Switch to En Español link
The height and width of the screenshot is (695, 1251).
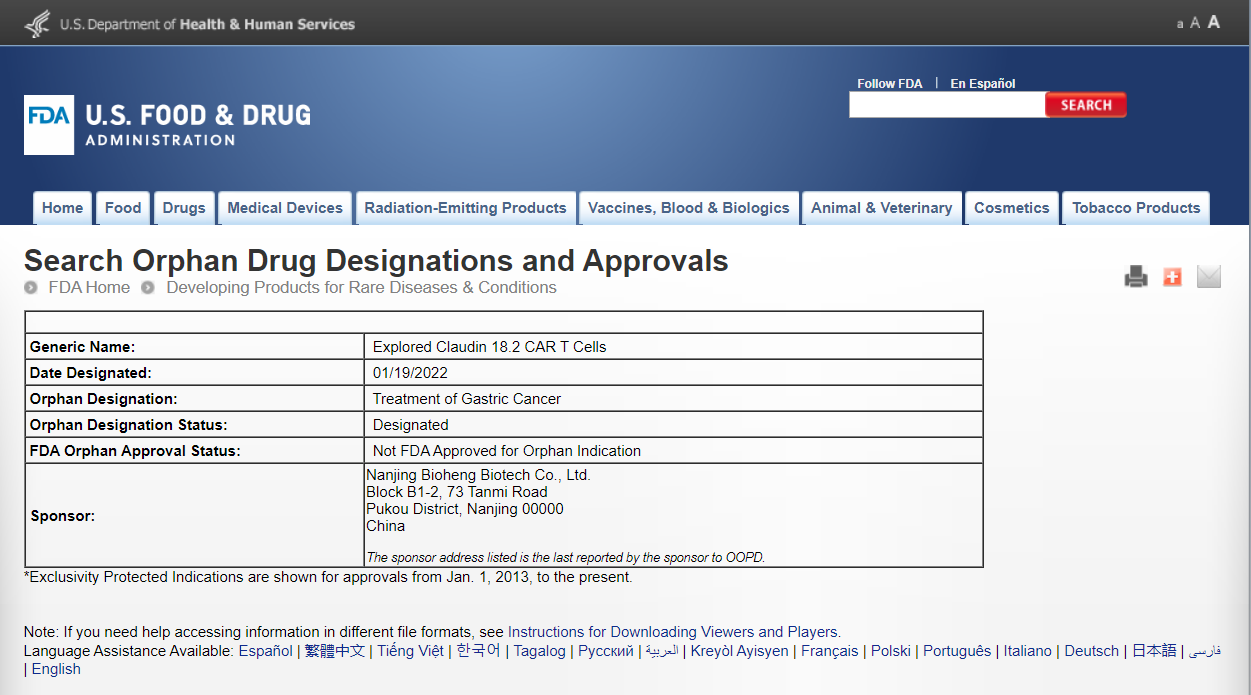point(982,84)
